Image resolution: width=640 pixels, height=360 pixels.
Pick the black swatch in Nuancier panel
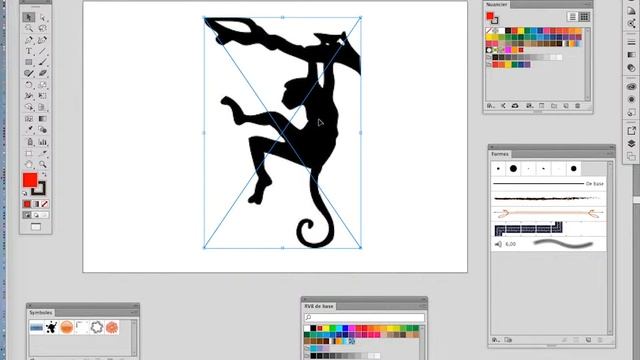(x=508, y=31)
